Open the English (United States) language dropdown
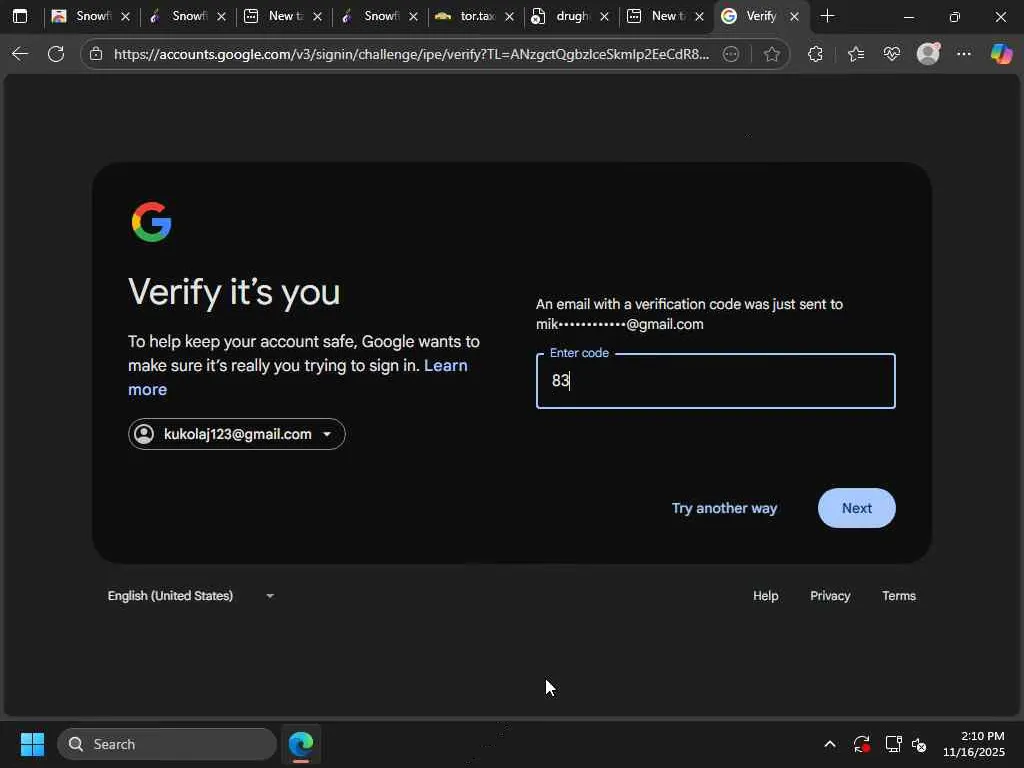Viewport: 1024px width, 768px height. tap(191, 596)
